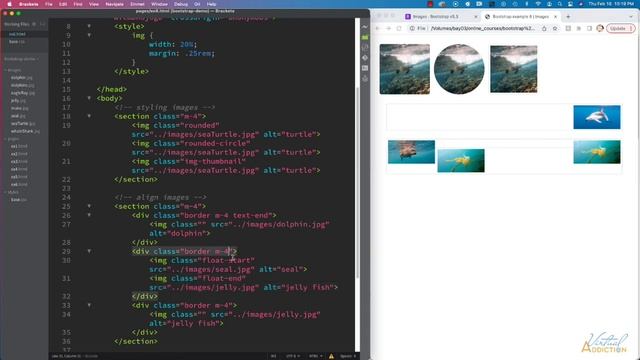Click the linting warning triangle in status bar
640x360 pixels.
(x=331, y=356)
